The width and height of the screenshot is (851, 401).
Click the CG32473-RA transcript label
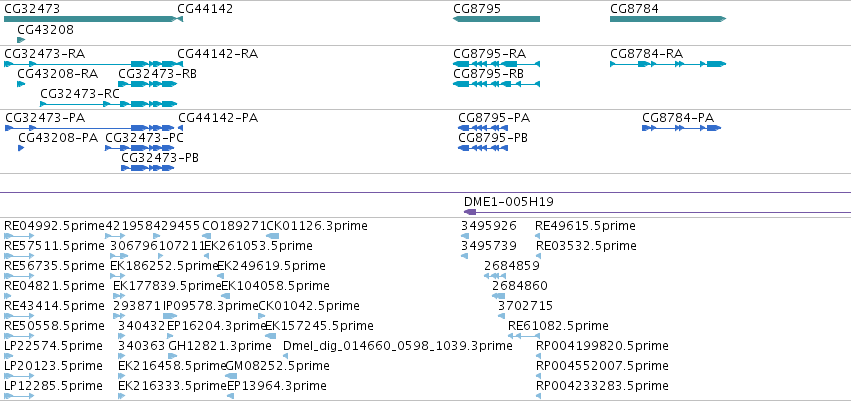tap(45, 54)
